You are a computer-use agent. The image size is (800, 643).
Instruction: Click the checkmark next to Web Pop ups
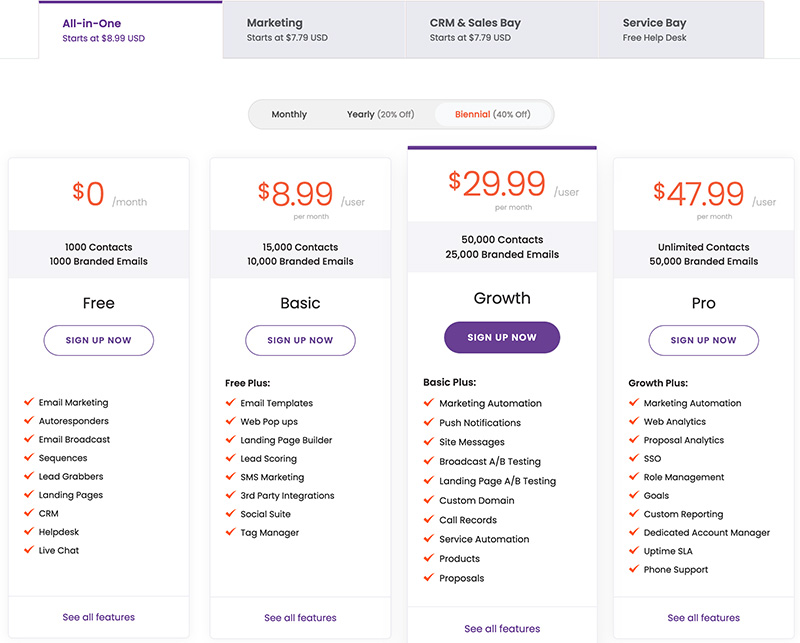[x=230, y=422]
